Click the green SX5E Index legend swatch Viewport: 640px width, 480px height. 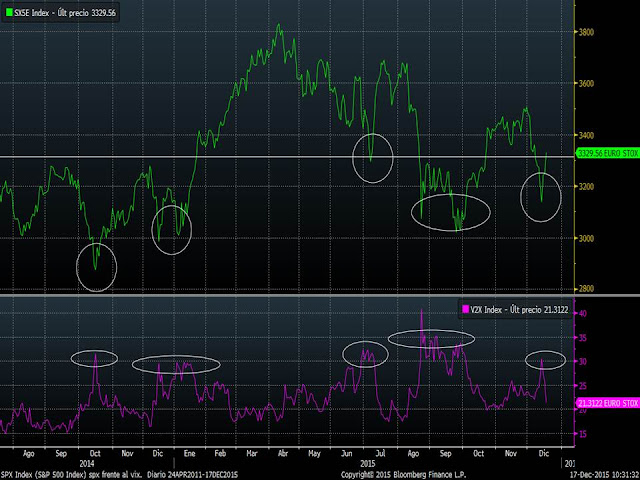[9, 13]
